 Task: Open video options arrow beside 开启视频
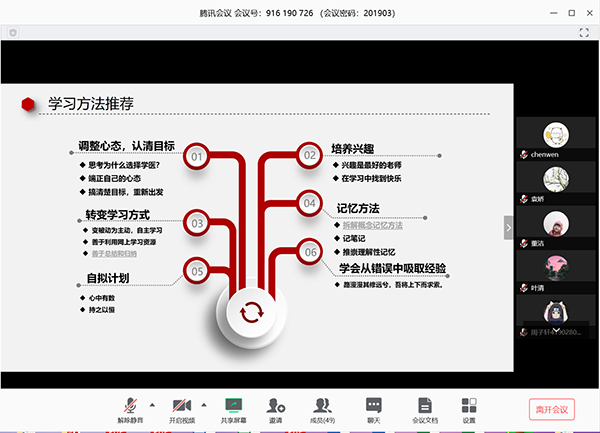pos(204,405)
